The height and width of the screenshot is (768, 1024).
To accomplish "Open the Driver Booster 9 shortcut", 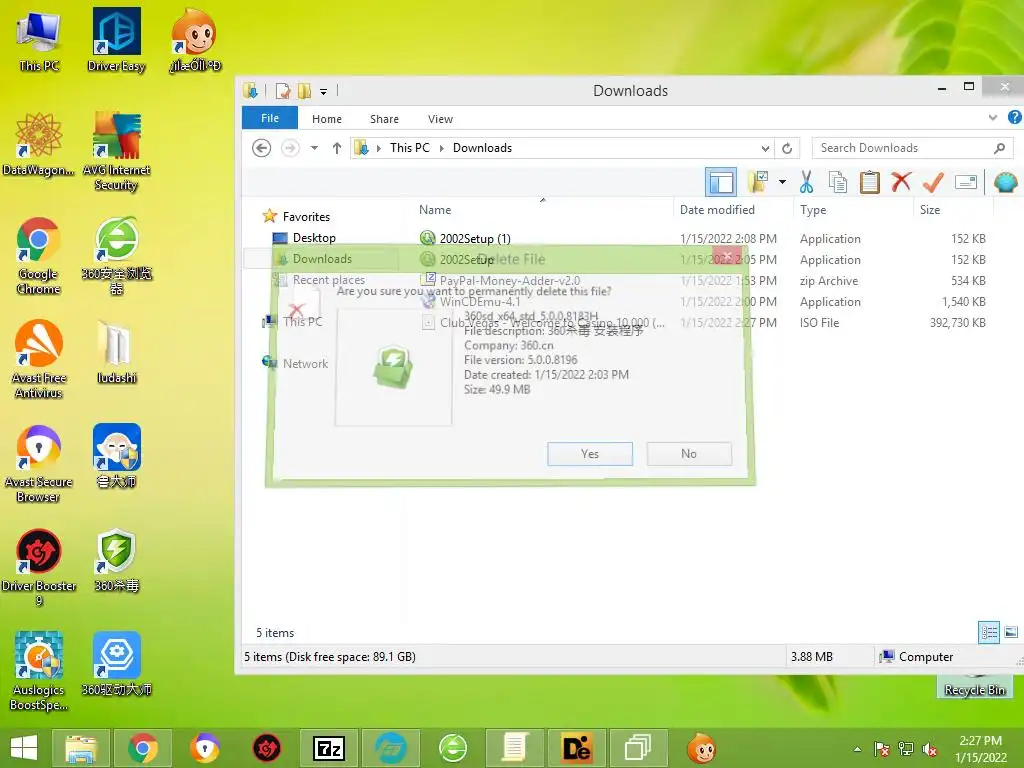I will tap(39, 567).
